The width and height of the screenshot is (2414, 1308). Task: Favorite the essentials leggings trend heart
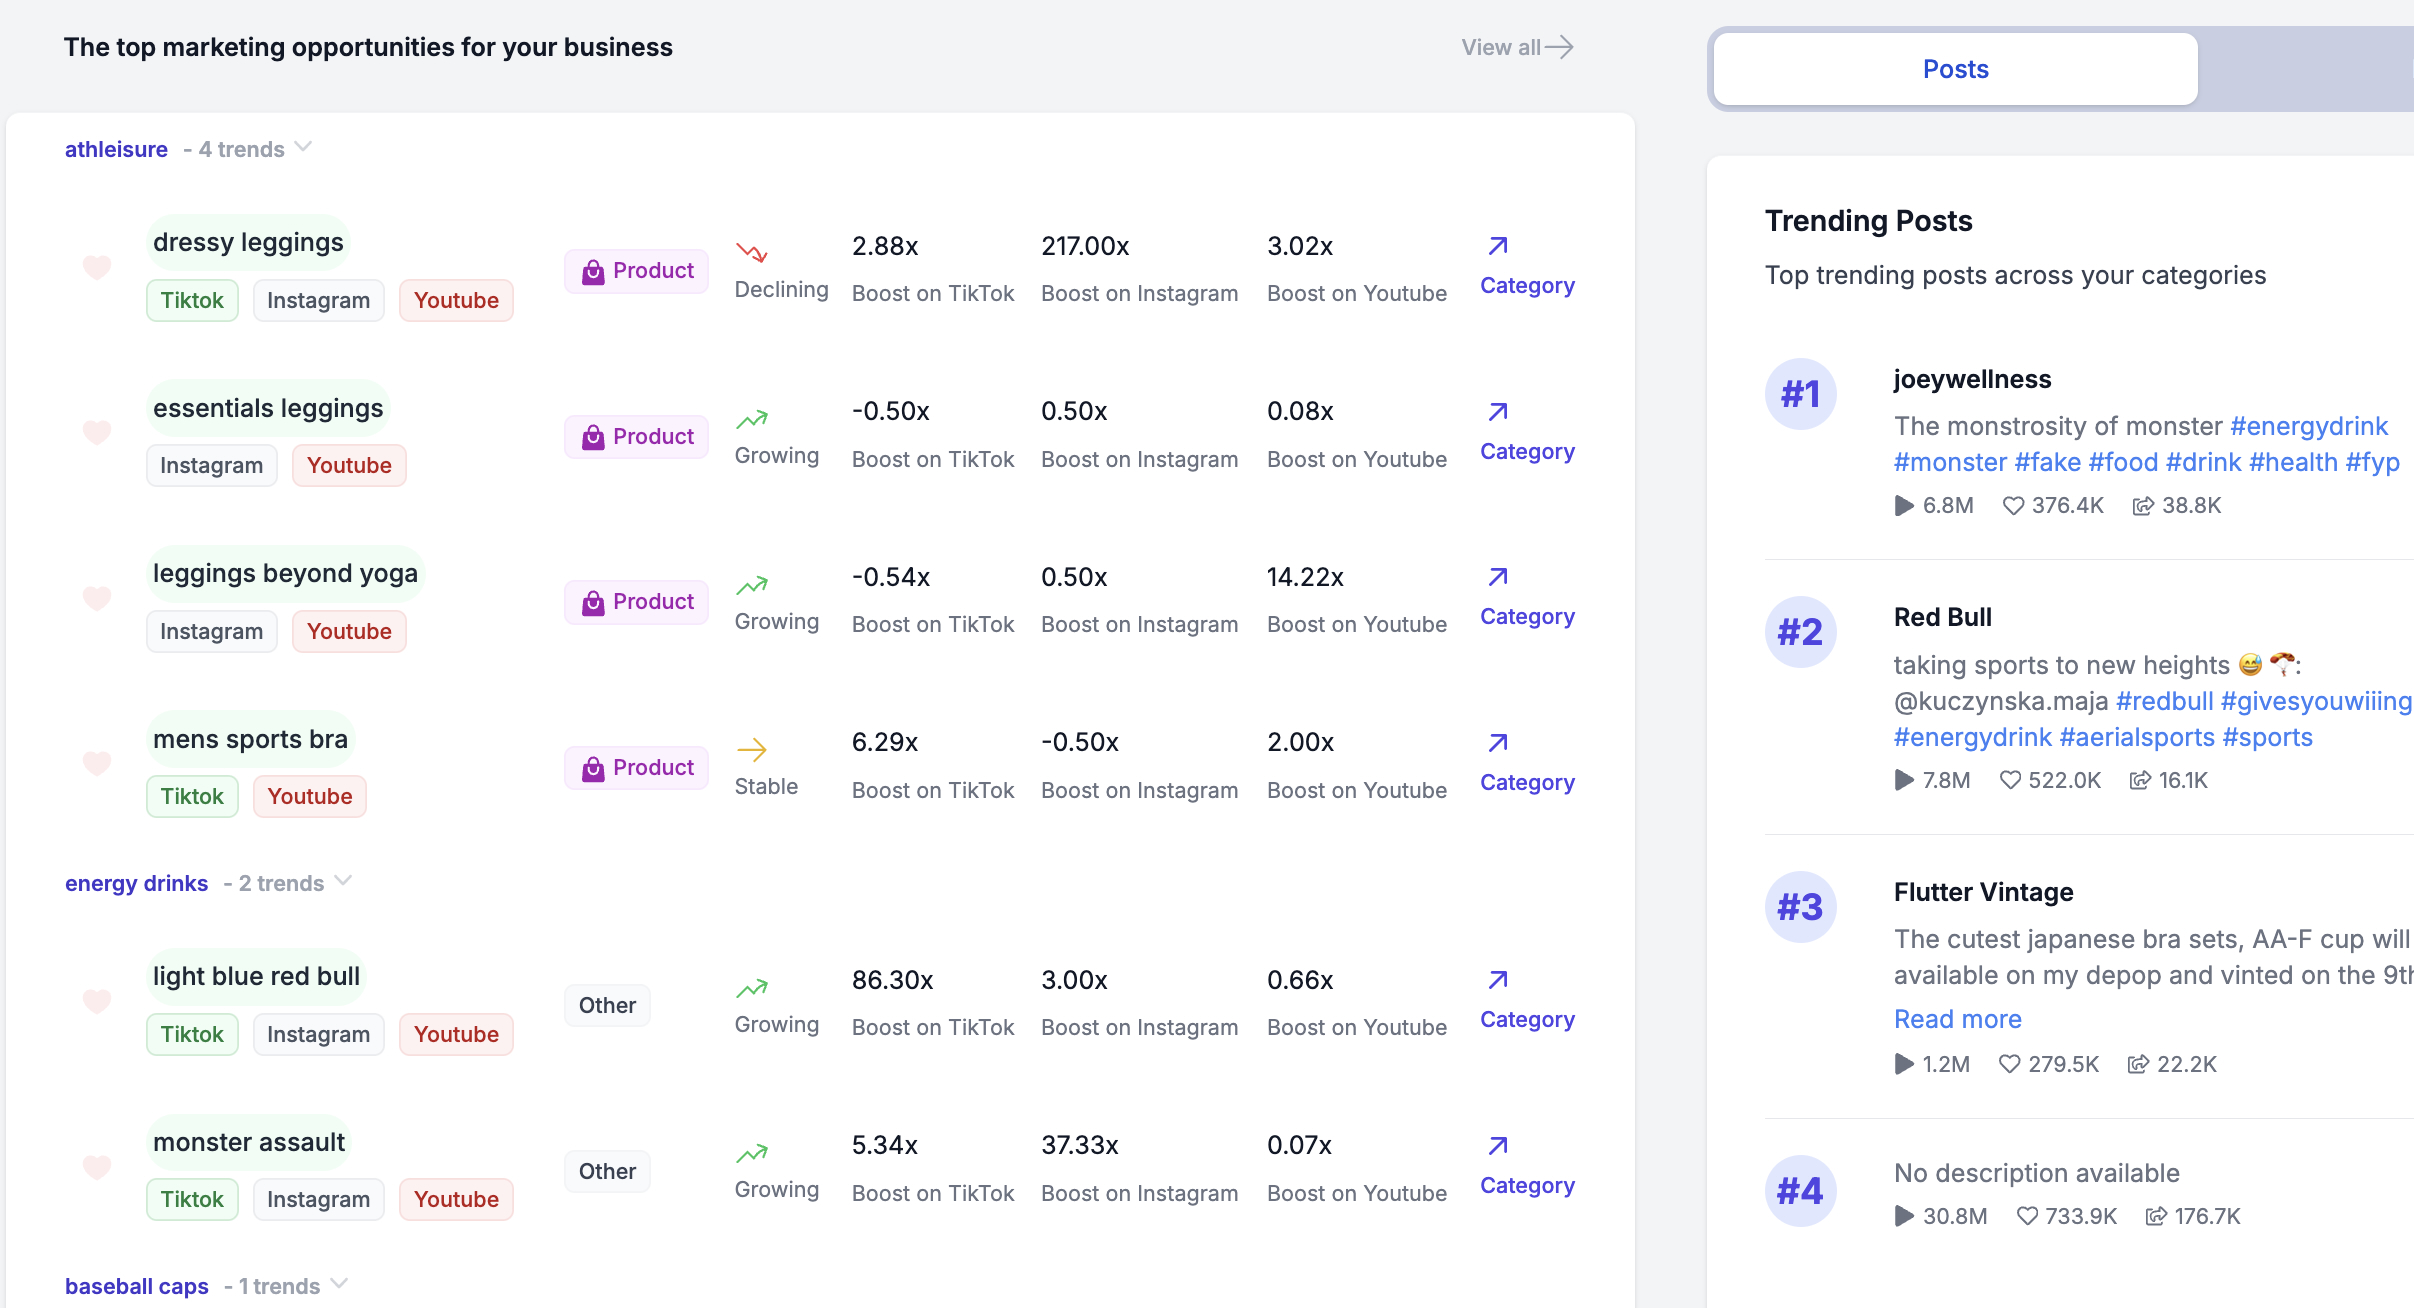pyautogui.click(x=97, y=432)
